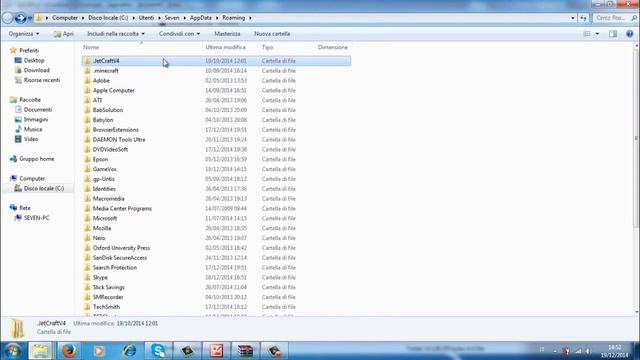
Task: Select the Microsoft folder row
Action: pyautogui.click(x=216, y=218)
